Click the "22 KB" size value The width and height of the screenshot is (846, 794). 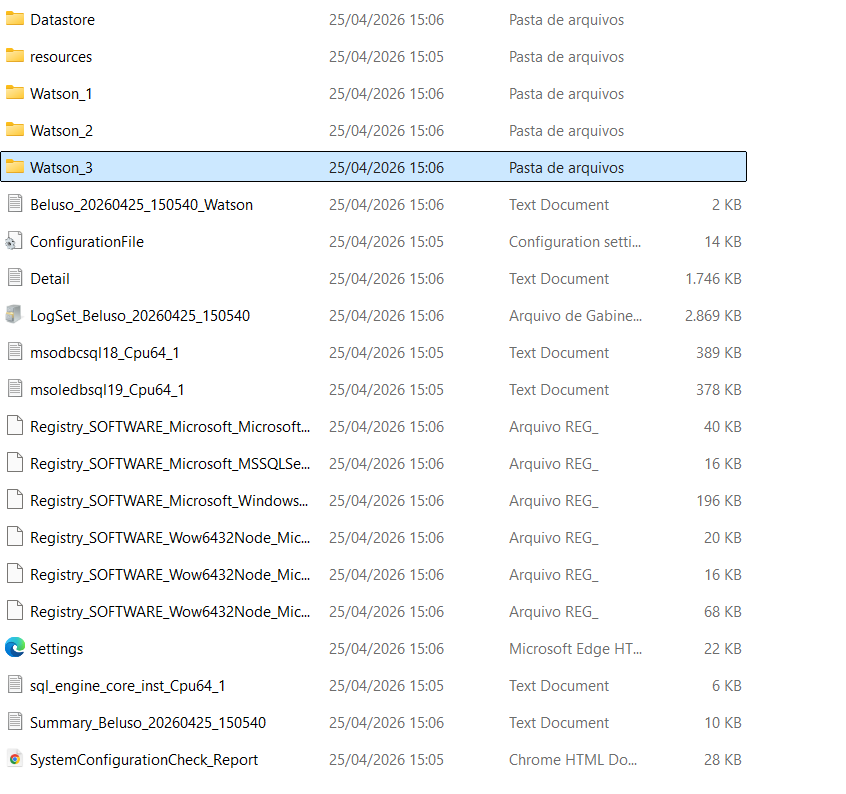coord(722,648)
